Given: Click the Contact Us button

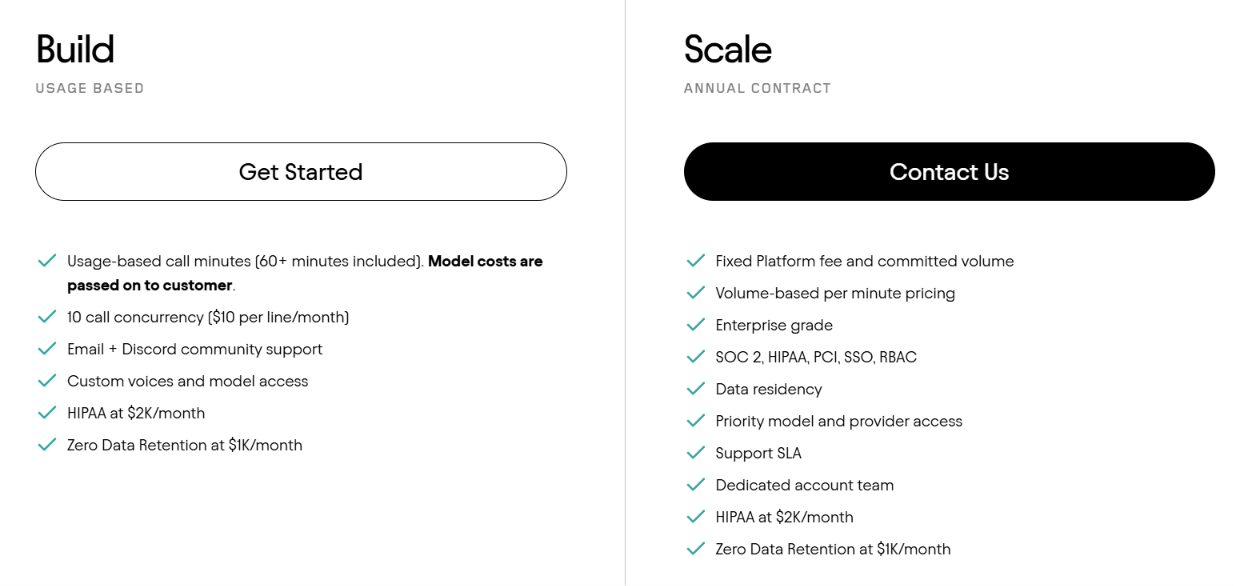Looking at the screenshot, I should pos(949,171).
